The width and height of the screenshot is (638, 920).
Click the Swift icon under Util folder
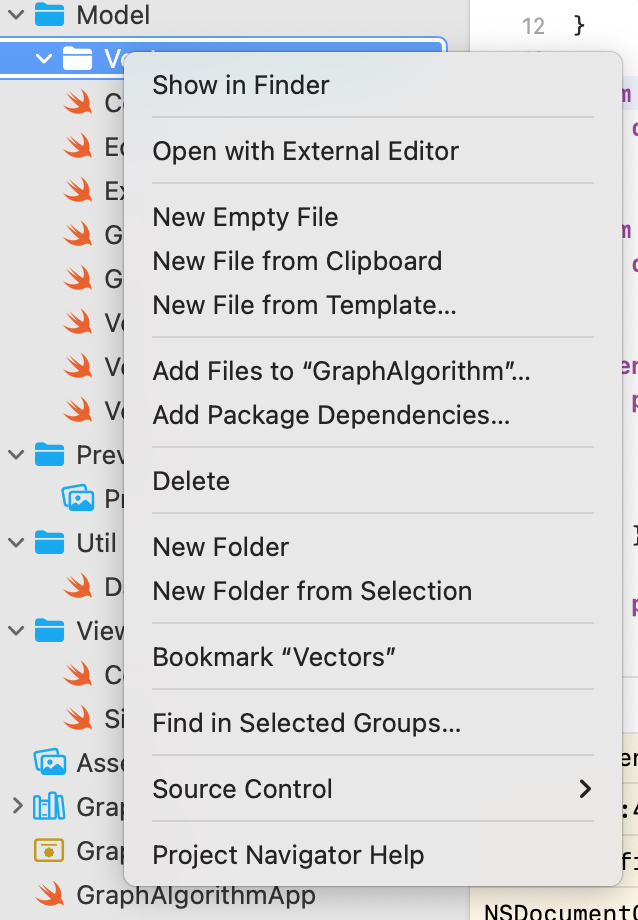coord(77,587)
